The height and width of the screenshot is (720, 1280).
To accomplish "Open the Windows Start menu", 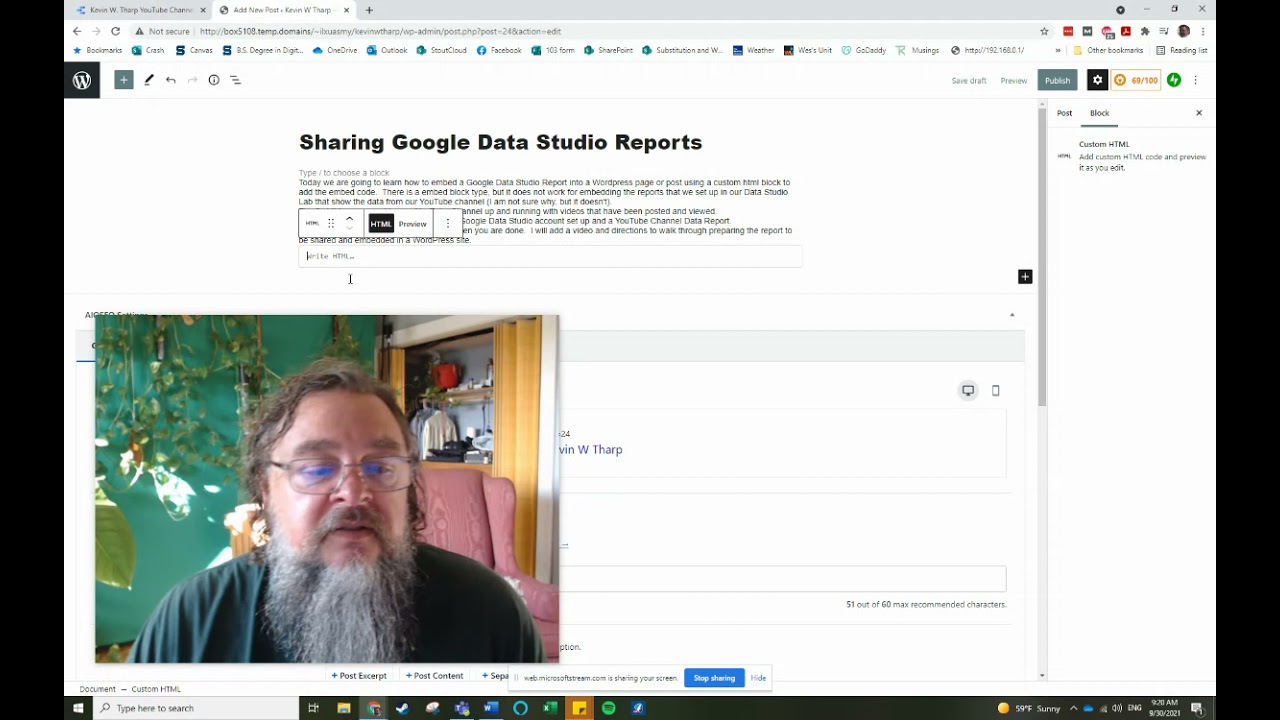I will click(x=78, y=708).
